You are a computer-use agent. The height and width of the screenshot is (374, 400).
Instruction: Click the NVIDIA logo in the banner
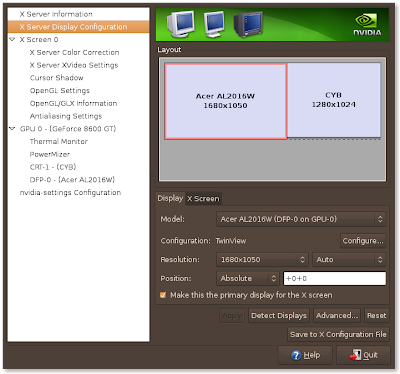[367, 24]
